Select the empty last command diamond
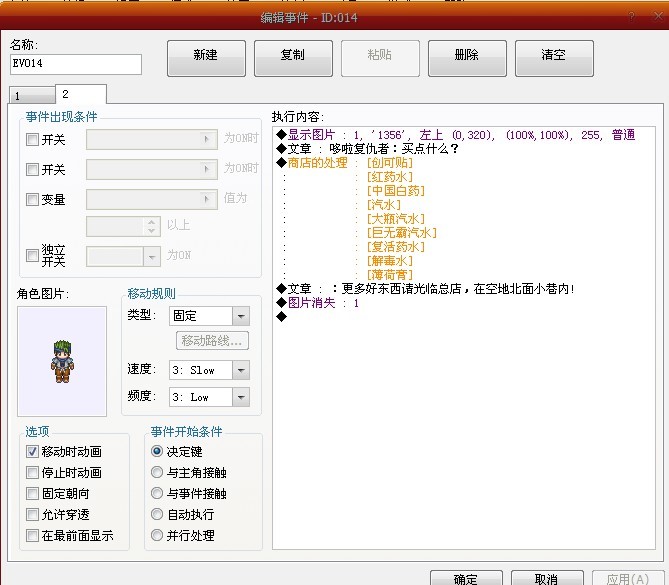The image size is (669, 585). (282, 317)
